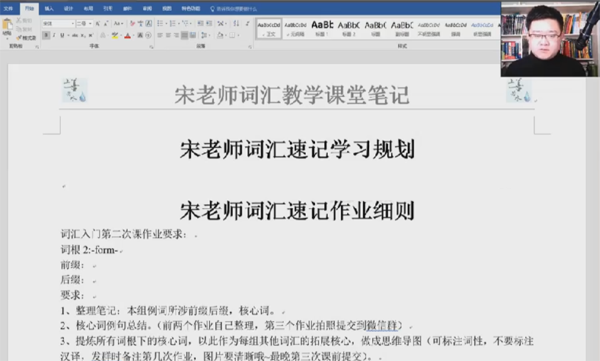Shrink font size with decrease font icon
Viewport: 600px width, 361px height.
pos(106,24)
